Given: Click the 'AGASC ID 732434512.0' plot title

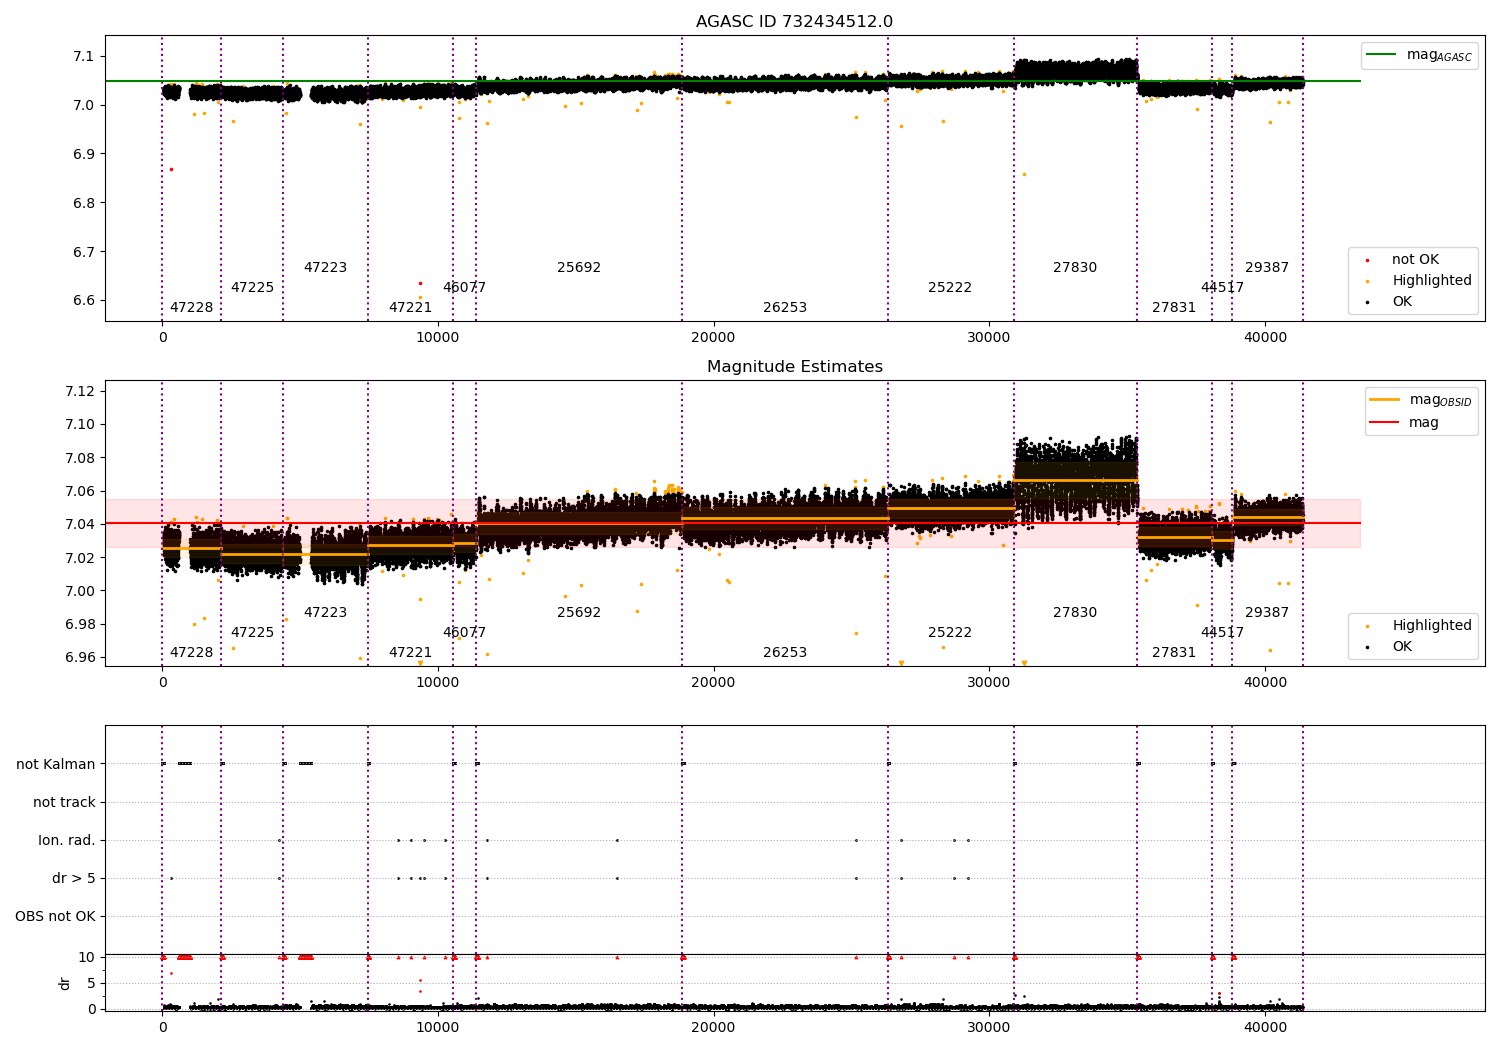Looking at the screenshot, I should coord(794,22).
